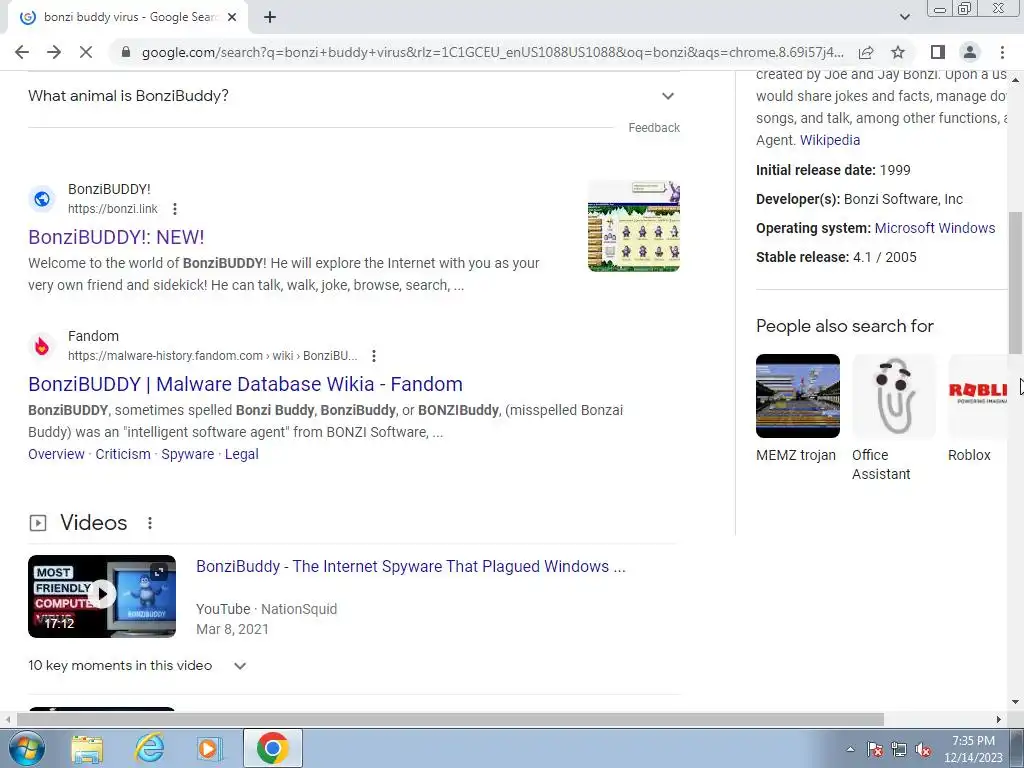Share this page via address bar icon
The height and width of the screenshot is (768, 1024).
pos(866,52)
